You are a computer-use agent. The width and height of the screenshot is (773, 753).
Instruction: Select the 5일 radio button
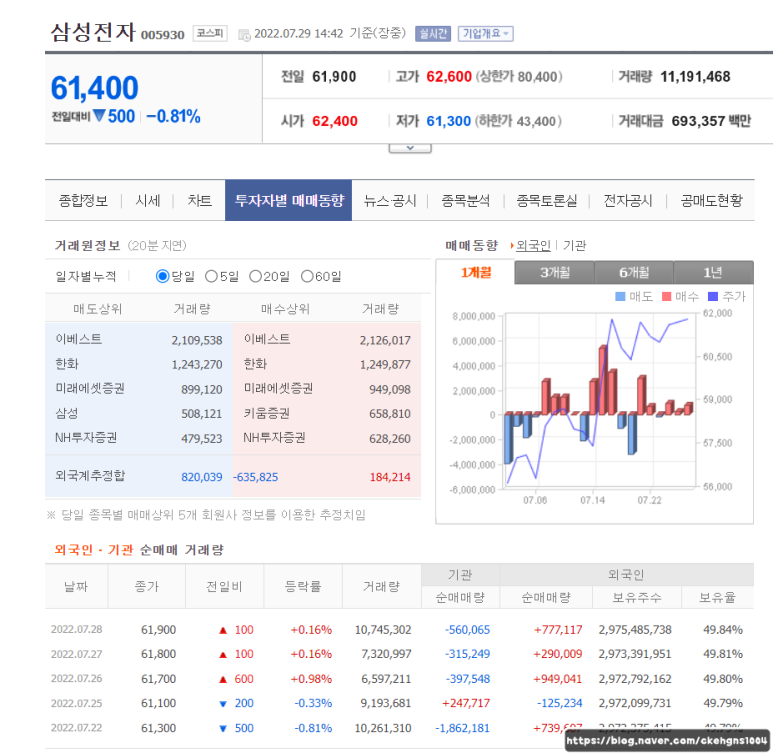(x=211, y=276)
